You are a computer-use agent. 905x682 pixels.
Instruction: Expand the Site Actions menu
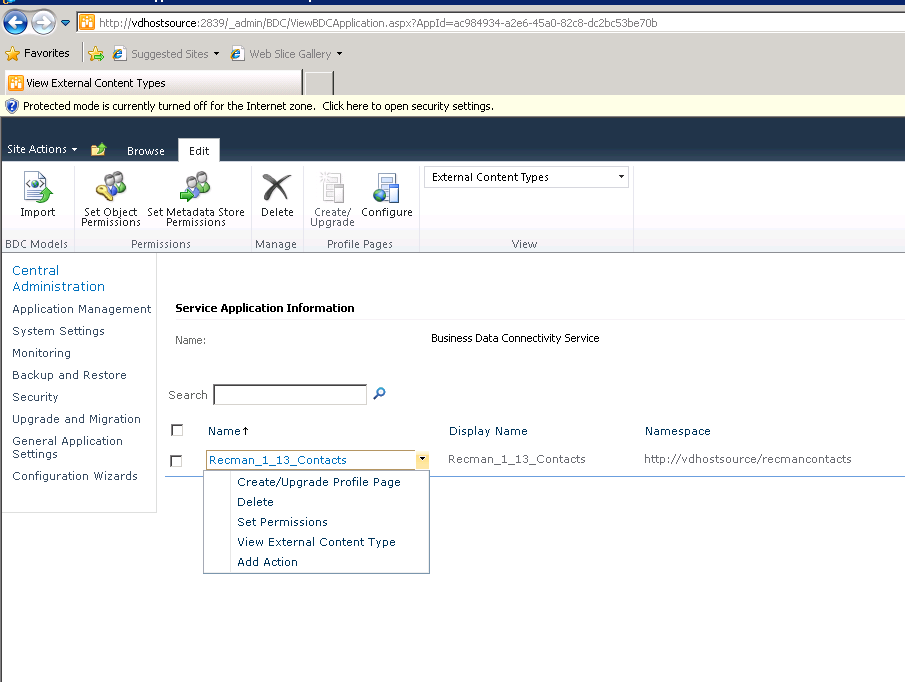(42, 149)
